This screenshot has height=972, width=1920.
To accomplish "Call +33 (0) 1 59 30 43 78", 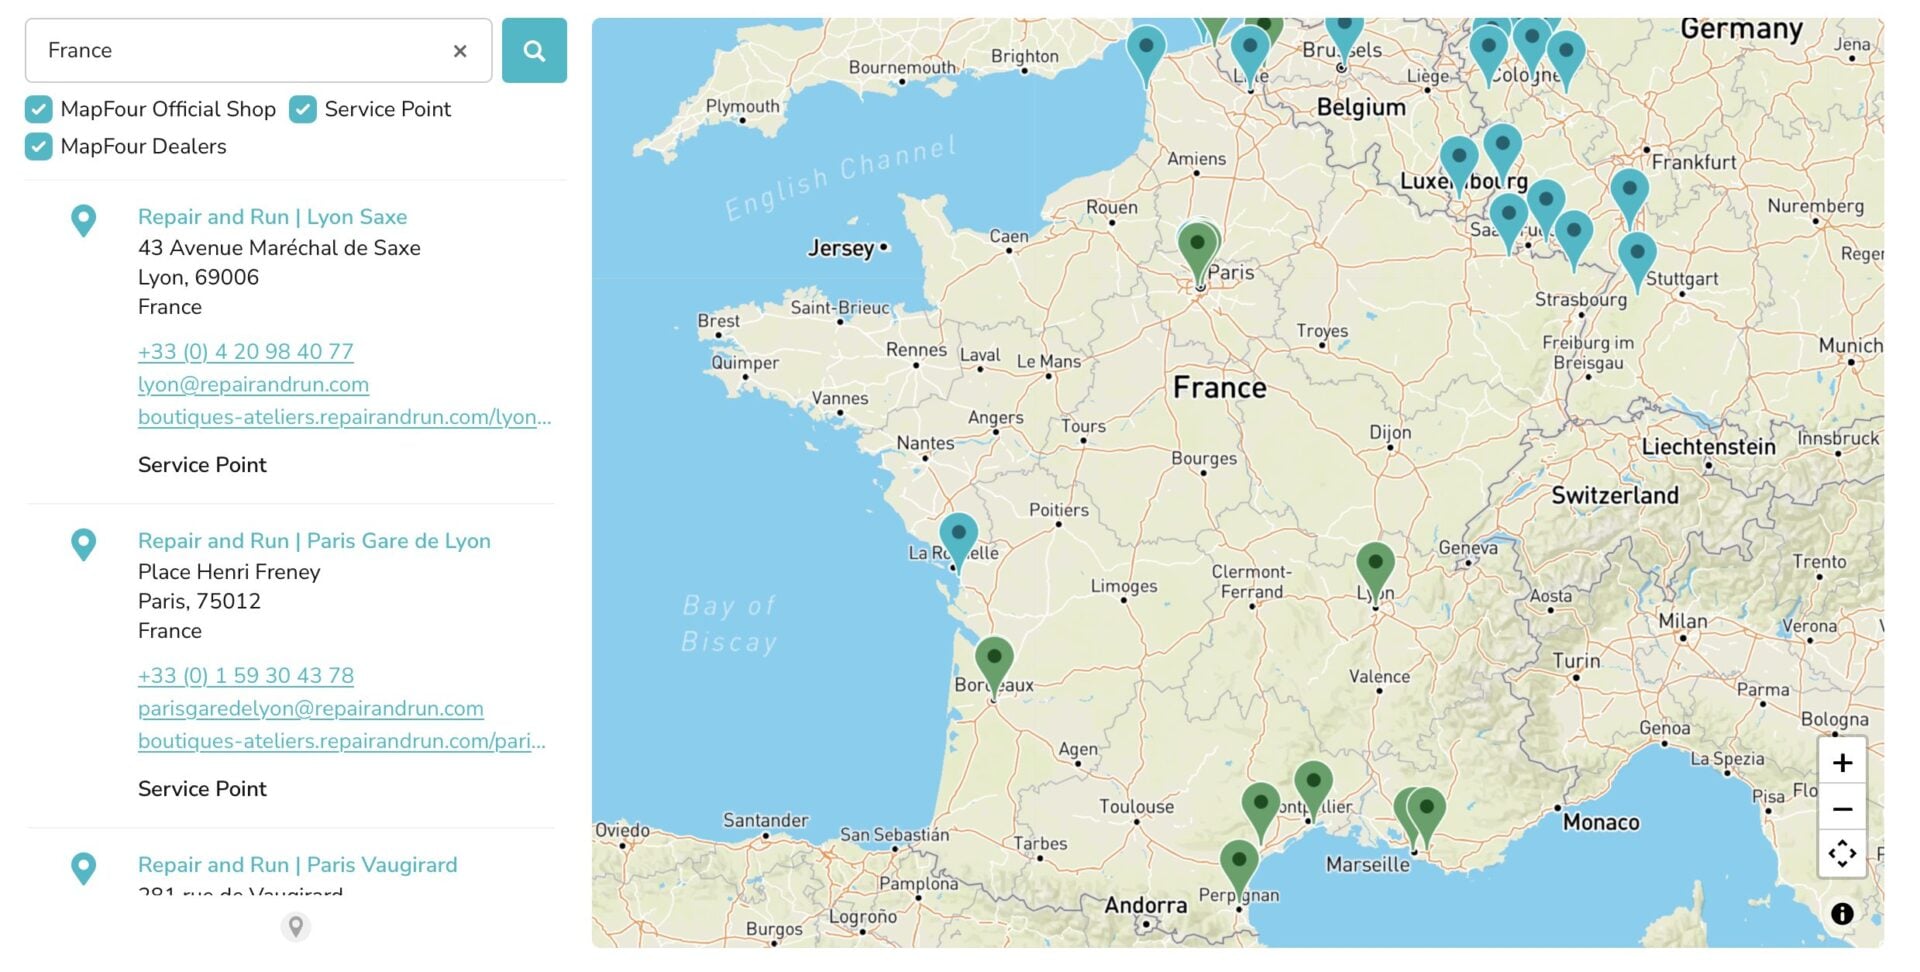I will pyautogui.click(x=246, y=676).
